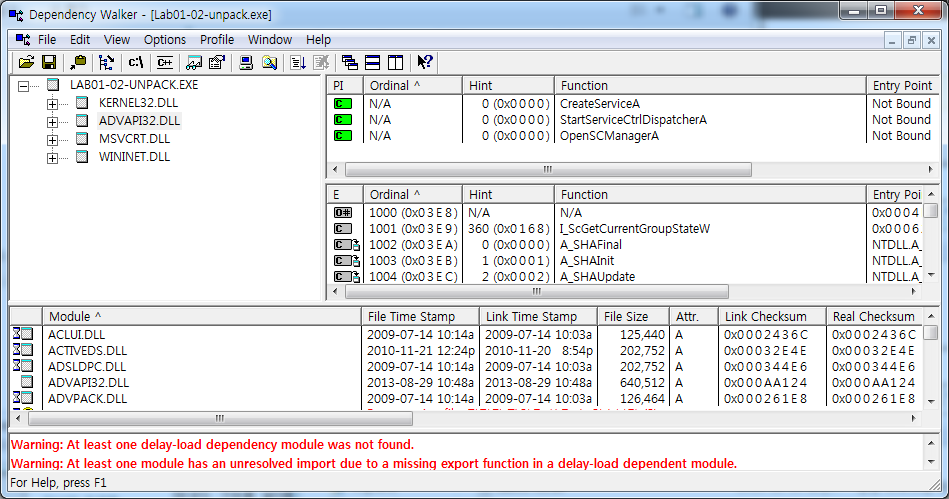Click the System Information computer icon

tap(246, 62)
